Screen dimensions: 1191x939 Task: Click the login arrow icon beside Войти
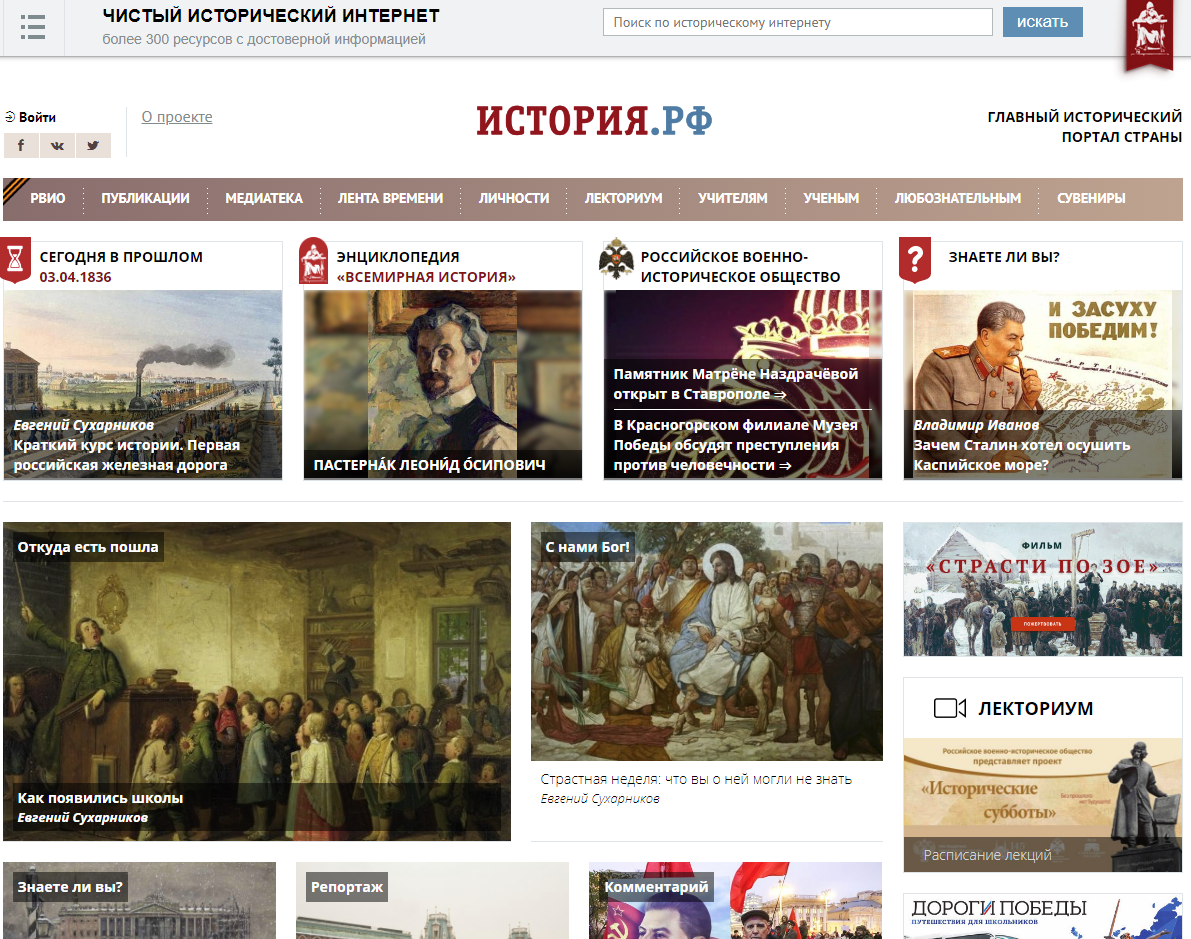(10, 117)
